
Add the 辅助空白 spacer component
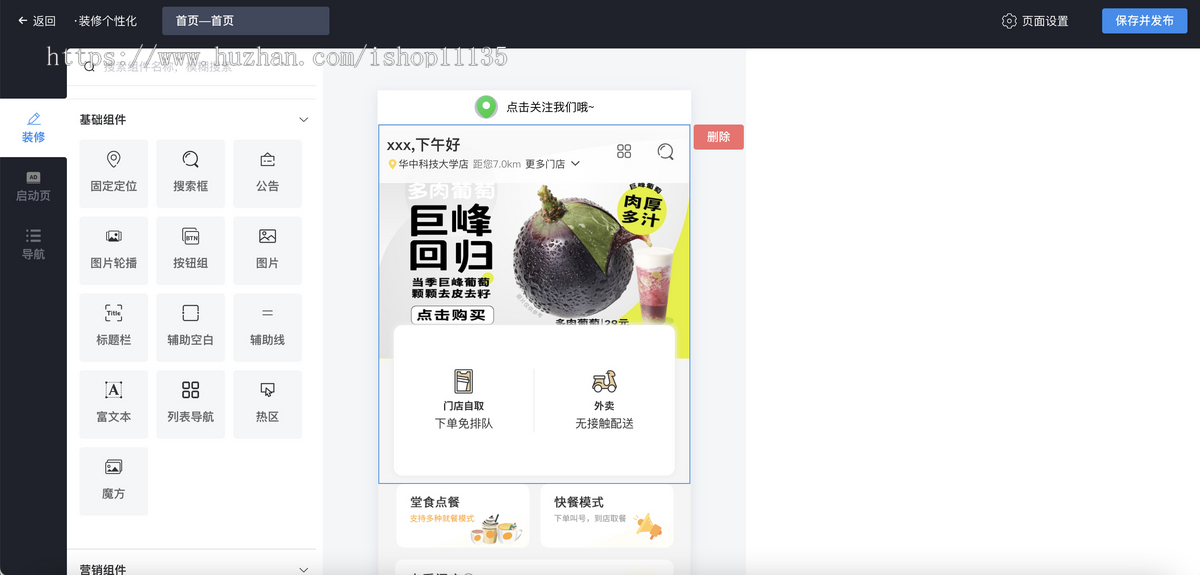coord(190,327)
